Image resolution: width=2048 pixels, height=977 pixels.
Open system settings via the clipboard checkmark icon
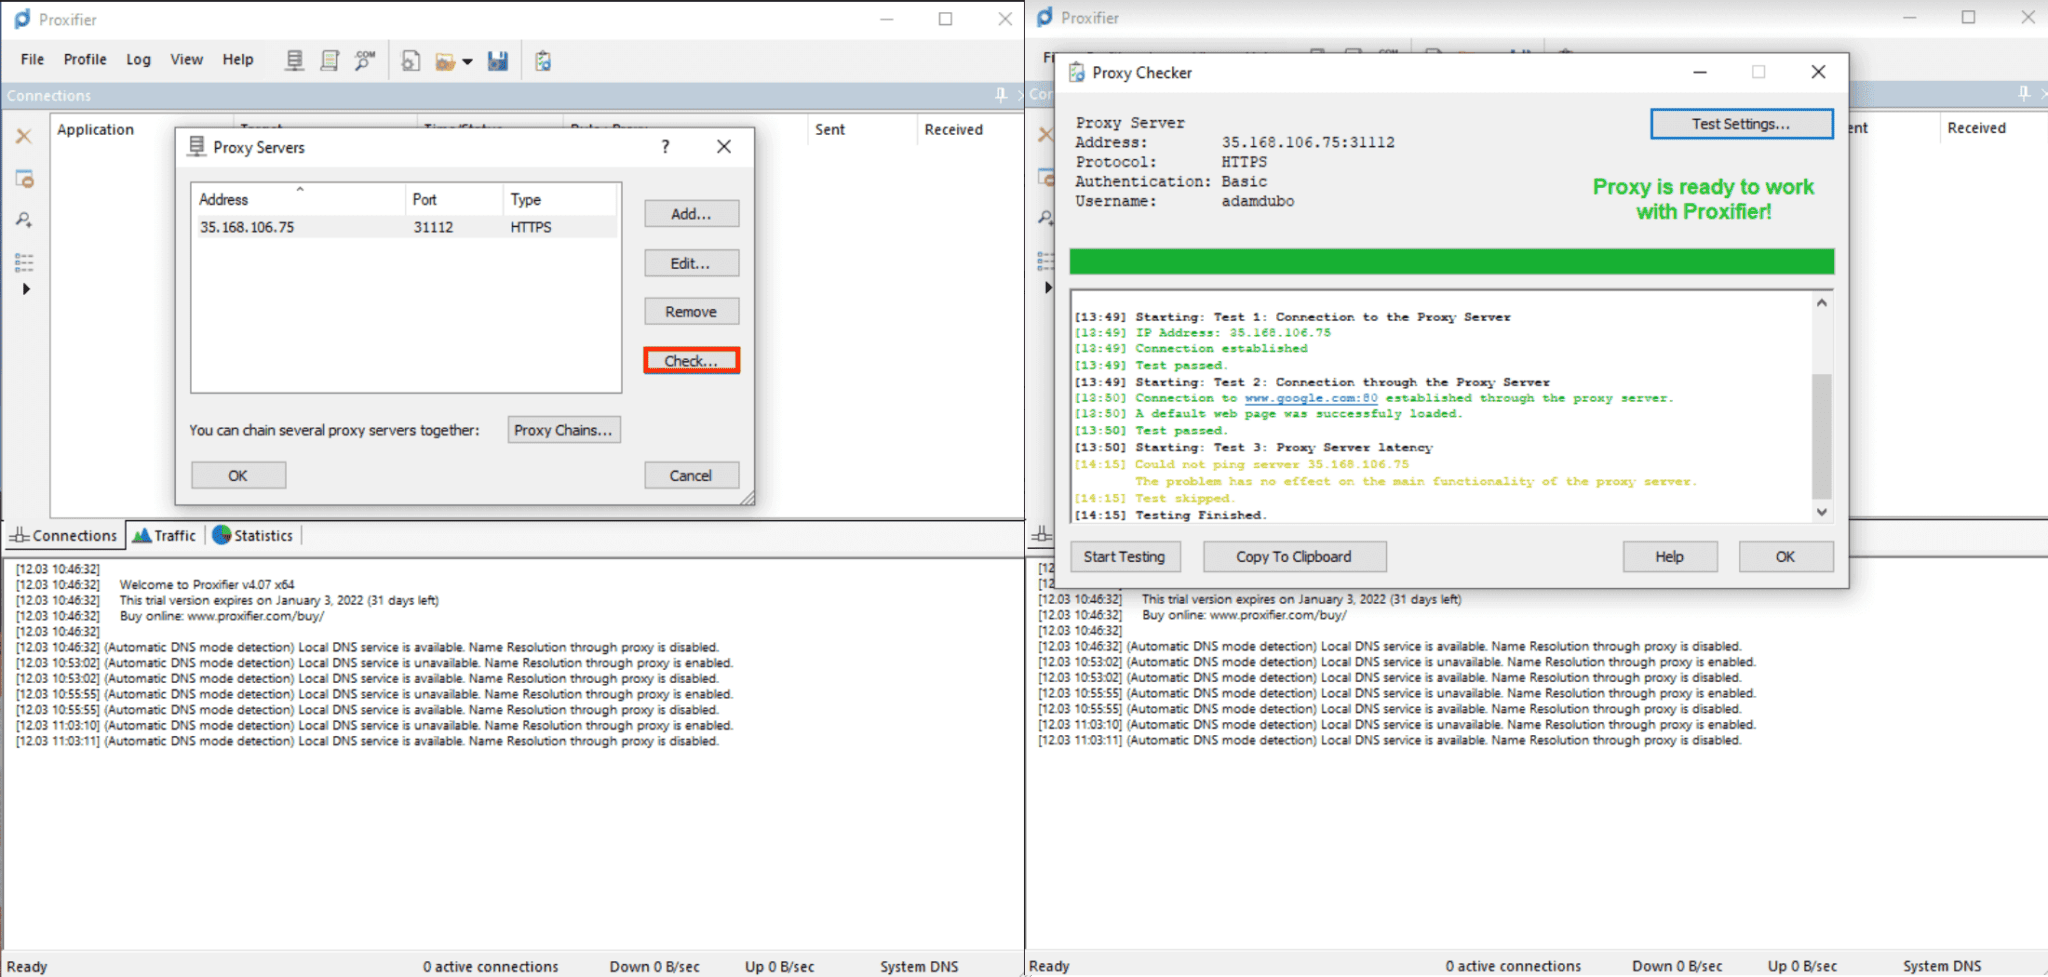(543, 60)
